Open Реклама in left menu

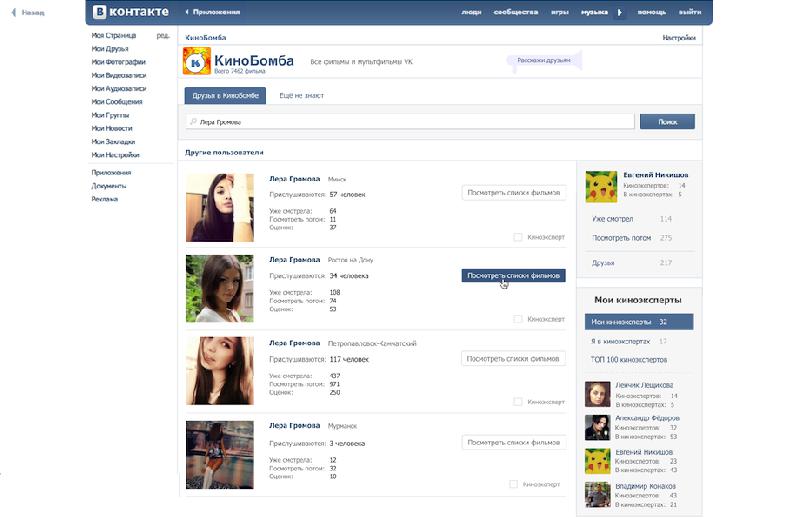coord(105,199)
